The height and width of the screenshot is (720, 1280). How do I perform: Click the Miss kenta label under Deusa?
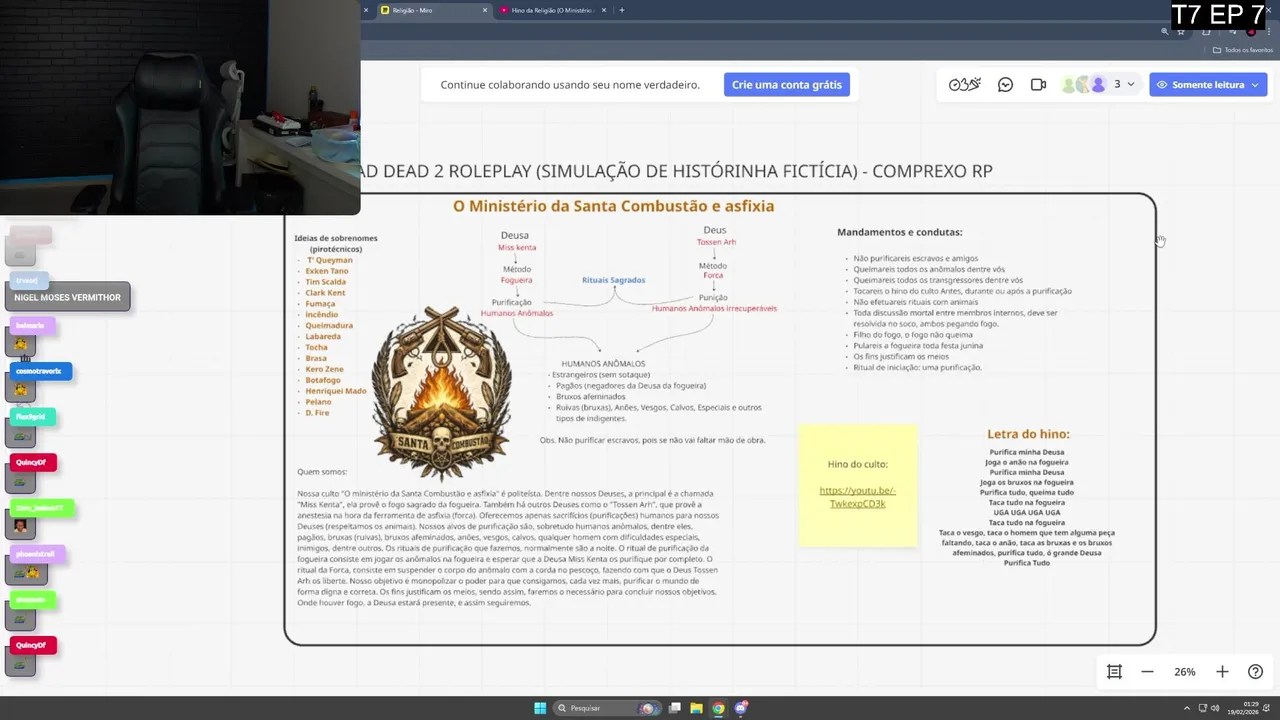[x=517, y=247]
